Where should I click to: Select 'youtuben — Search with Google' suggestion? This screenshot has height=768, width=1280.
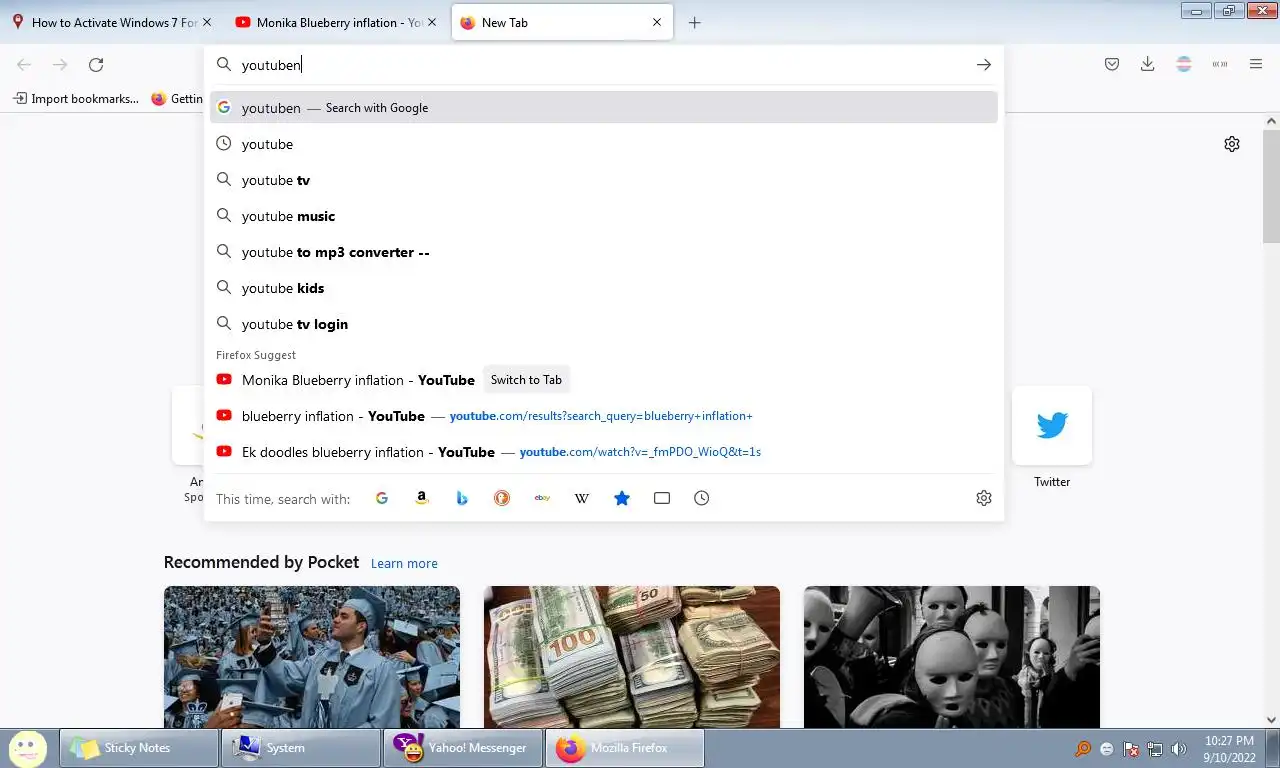(604, 108)
